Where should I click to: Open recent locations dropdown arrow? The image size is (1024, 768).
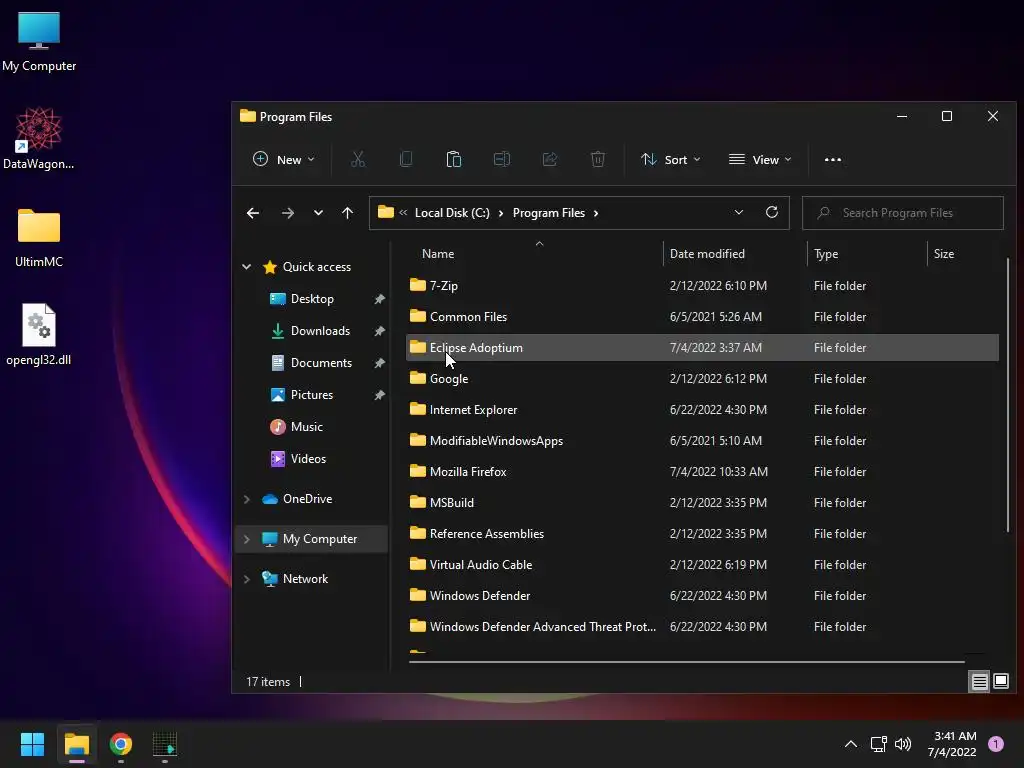pyautogui.click(x=318, y=213)
